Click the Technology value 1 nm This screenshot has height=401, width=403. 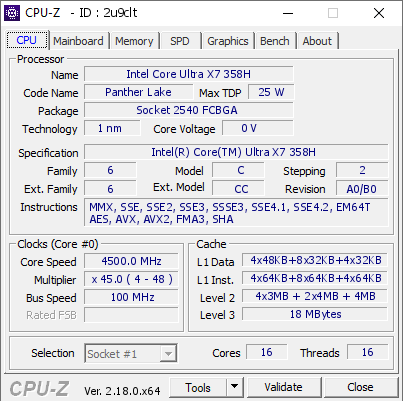112,128
